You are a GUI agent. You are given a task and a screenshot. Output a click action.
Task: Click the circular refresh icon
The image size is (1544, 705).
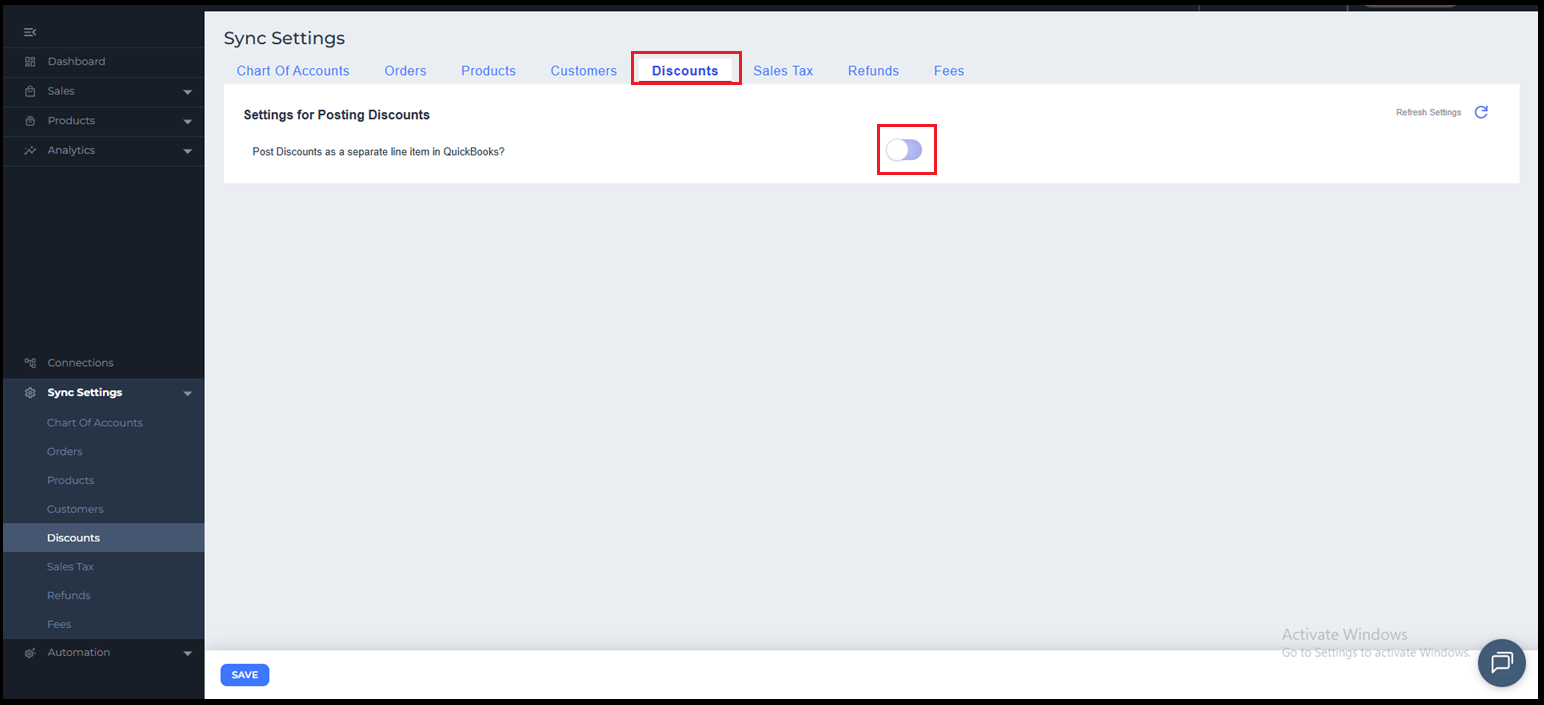coord(1481,112)
